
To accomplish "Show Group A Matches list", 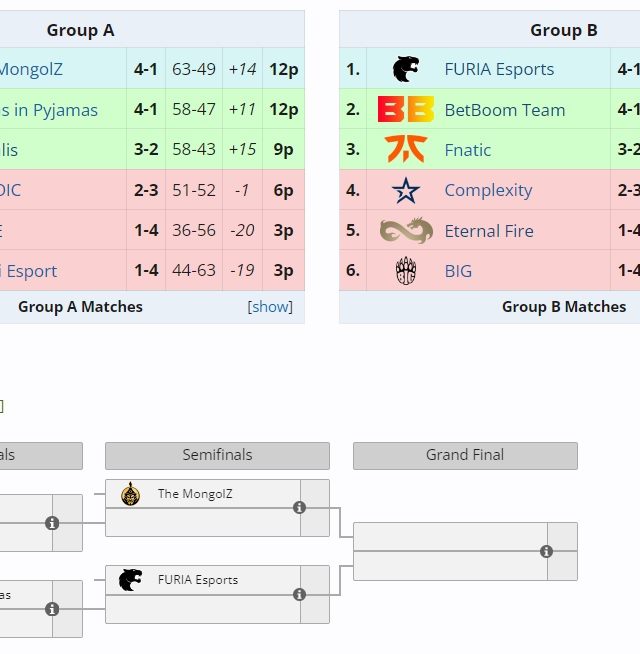I will pyautogui.click(x=270, y=307).
